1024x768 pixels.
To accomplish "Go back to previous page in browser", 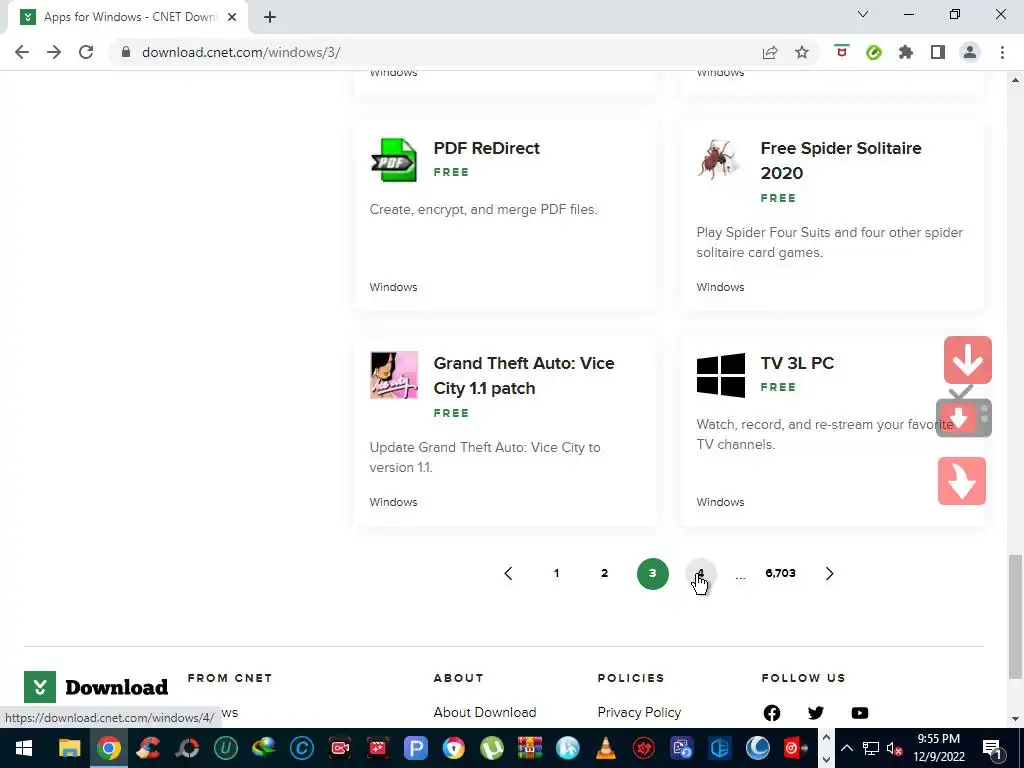I will [x=22, y=52].
